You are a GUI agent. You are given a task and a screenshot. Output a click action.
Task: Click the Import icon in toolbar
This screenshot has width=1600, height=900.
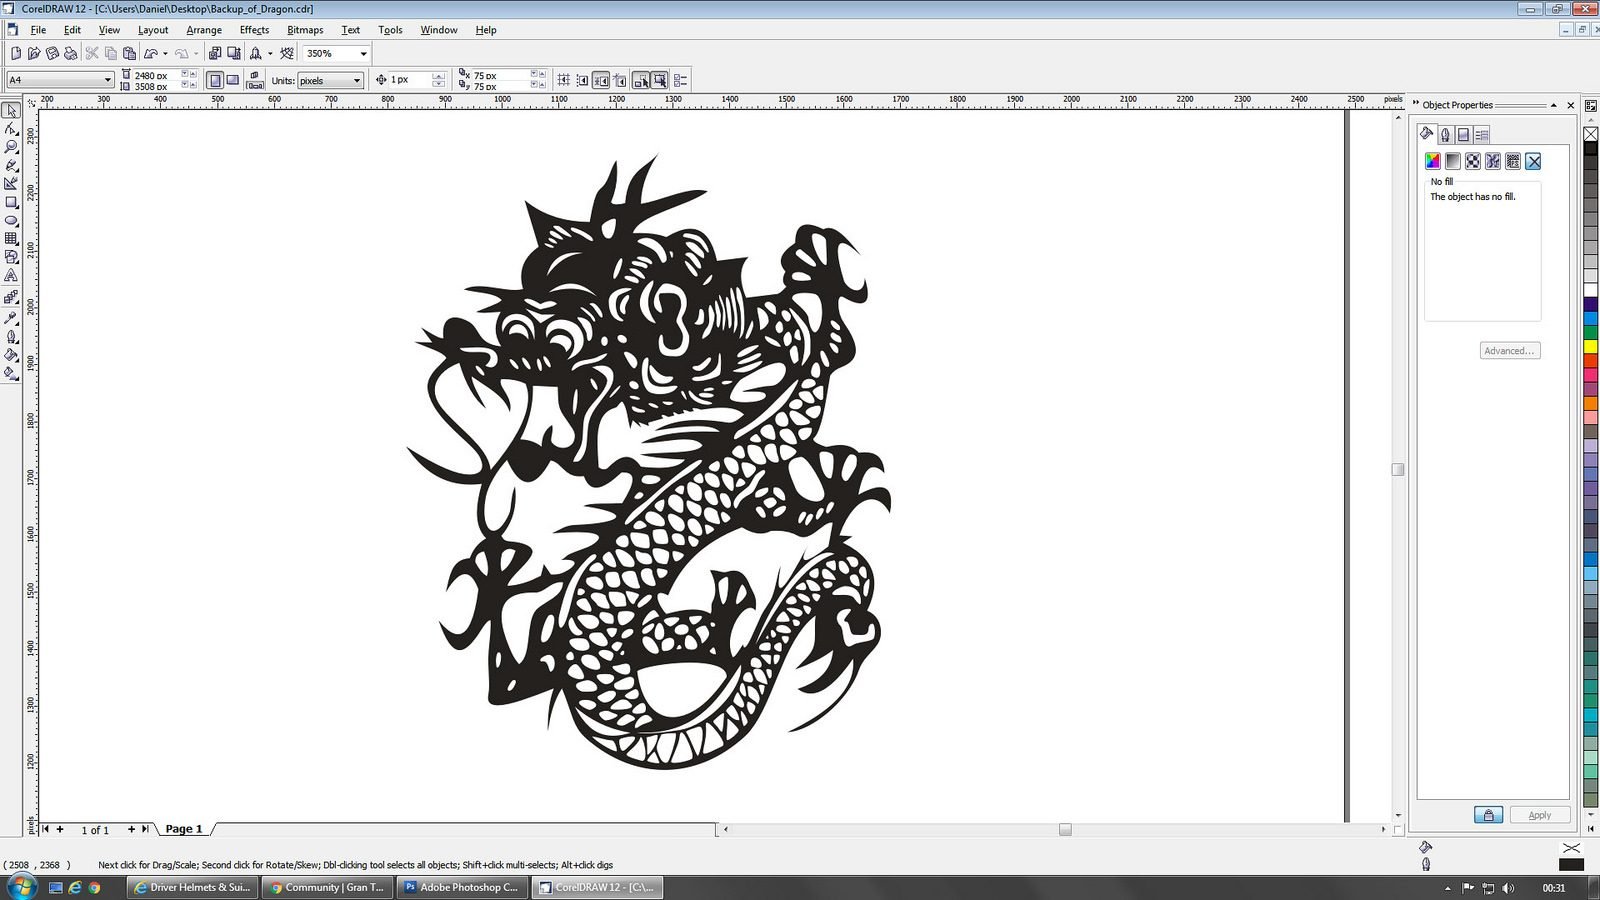pos(215,53)
